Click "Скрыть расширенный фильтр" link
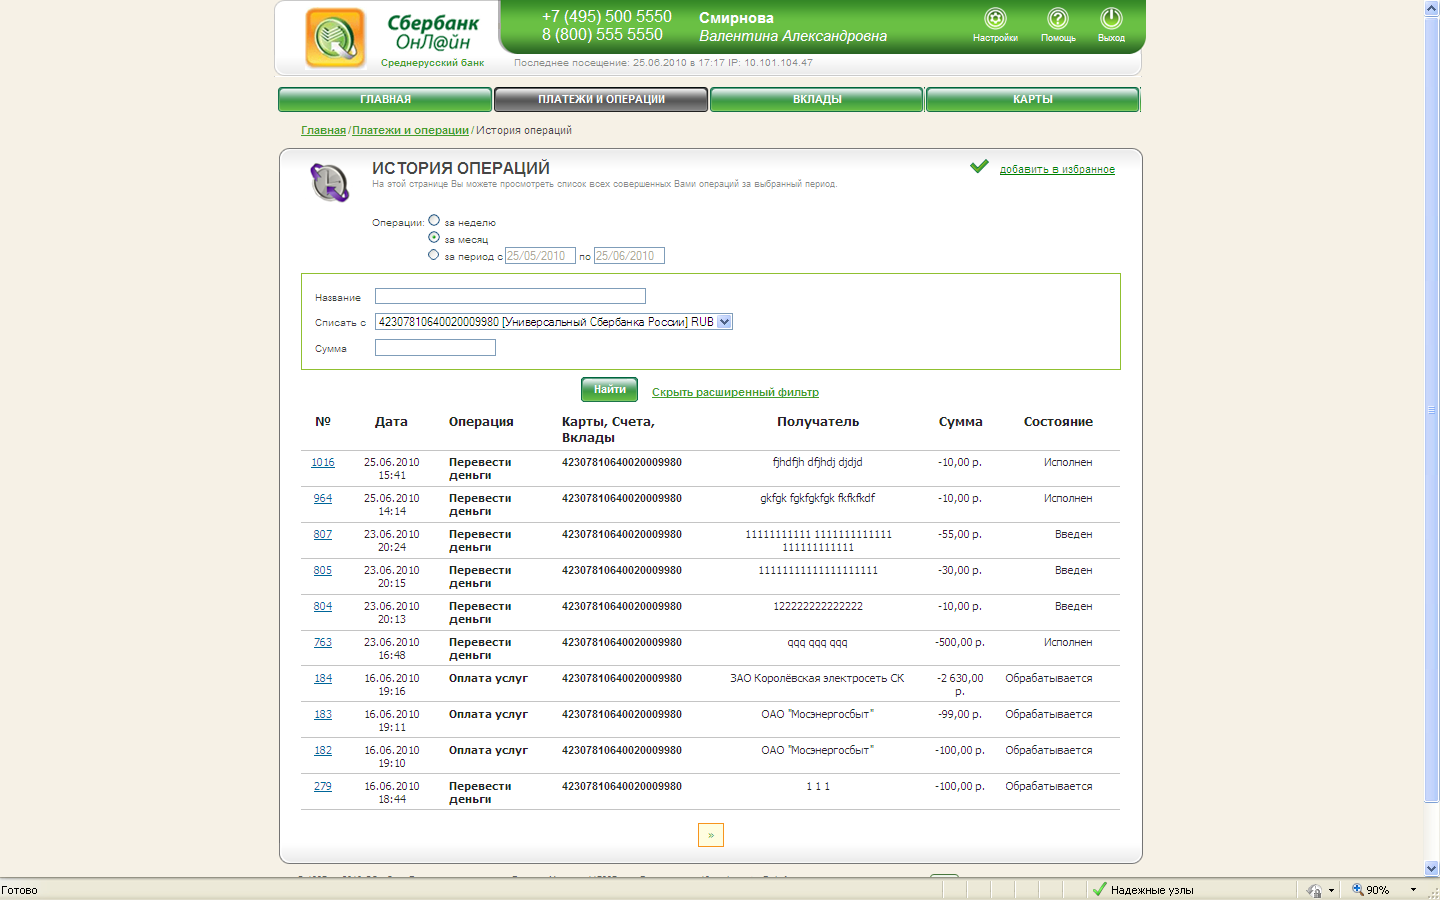1440x900 pixels. point(735,392)
